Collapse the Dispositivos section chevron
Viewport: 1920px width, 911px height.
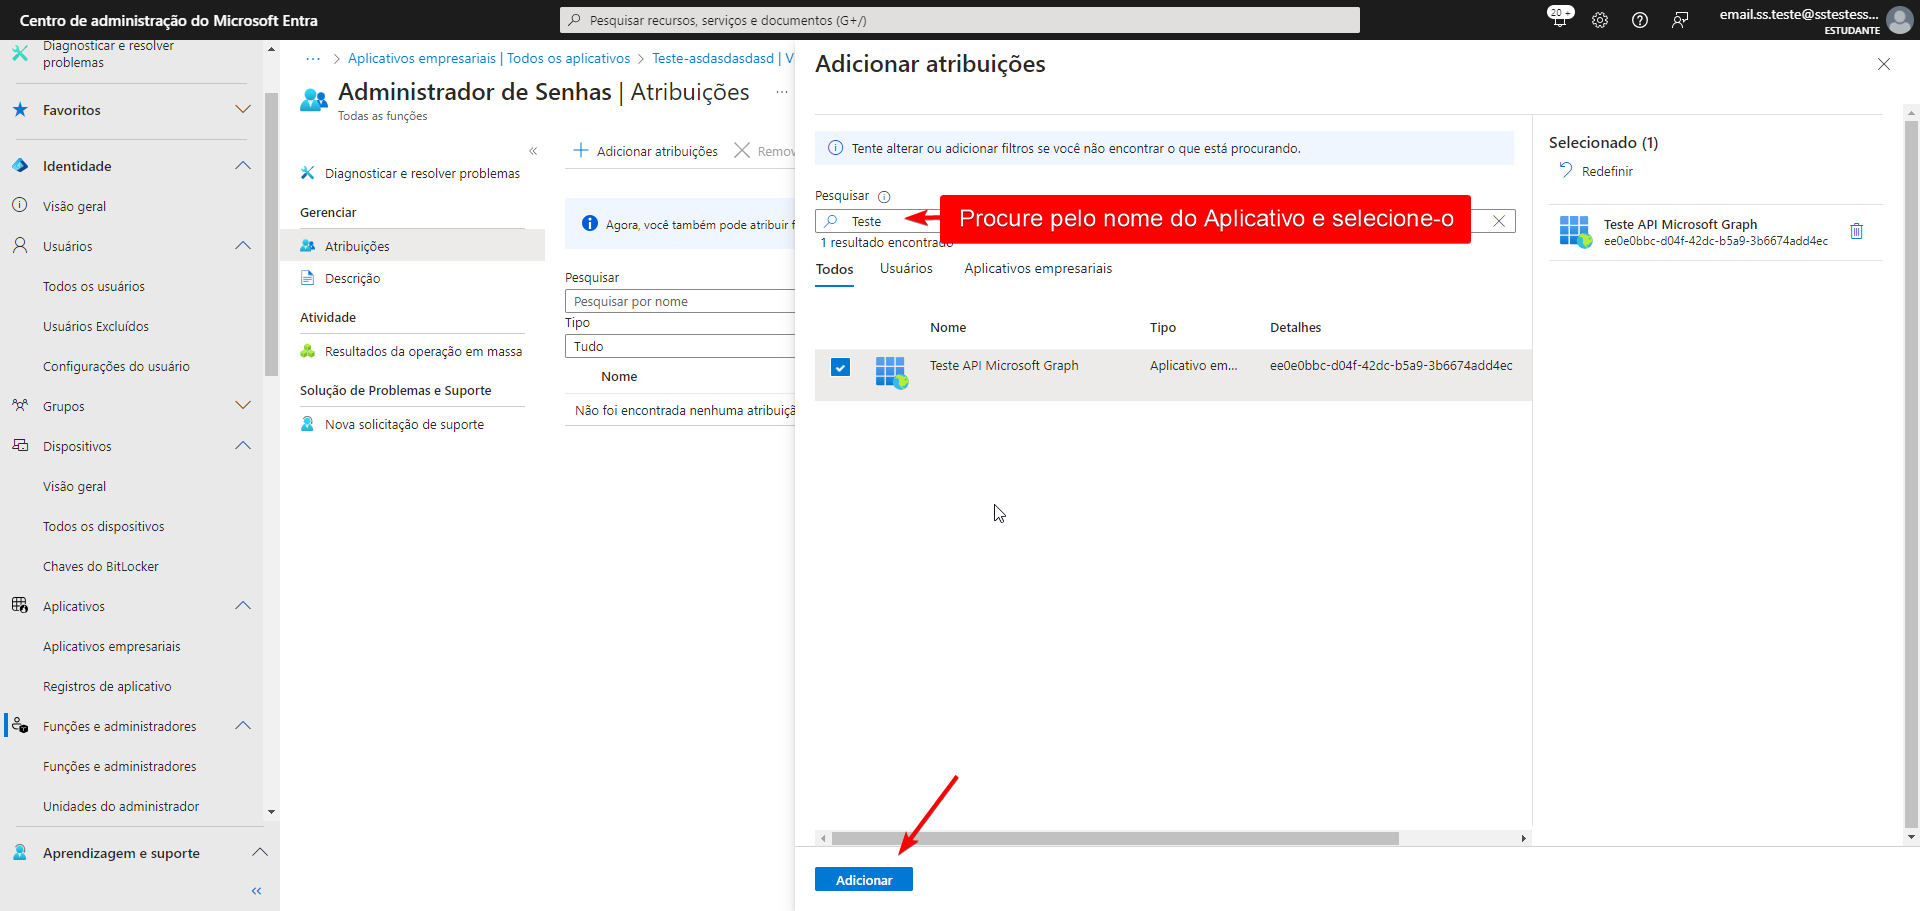pyautogui.click(x=243, y=445)
